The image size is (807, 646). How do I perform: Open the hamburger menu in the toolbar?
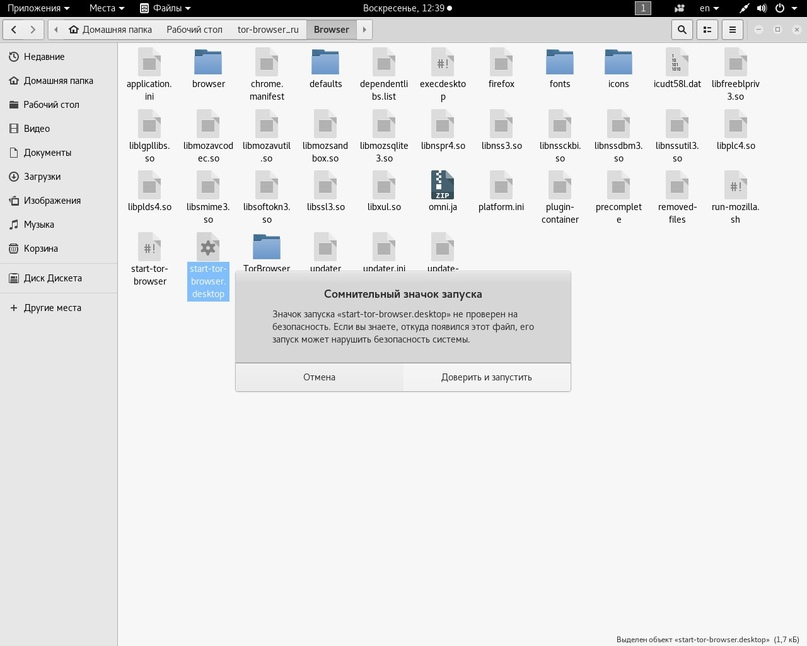coord(732,30)
